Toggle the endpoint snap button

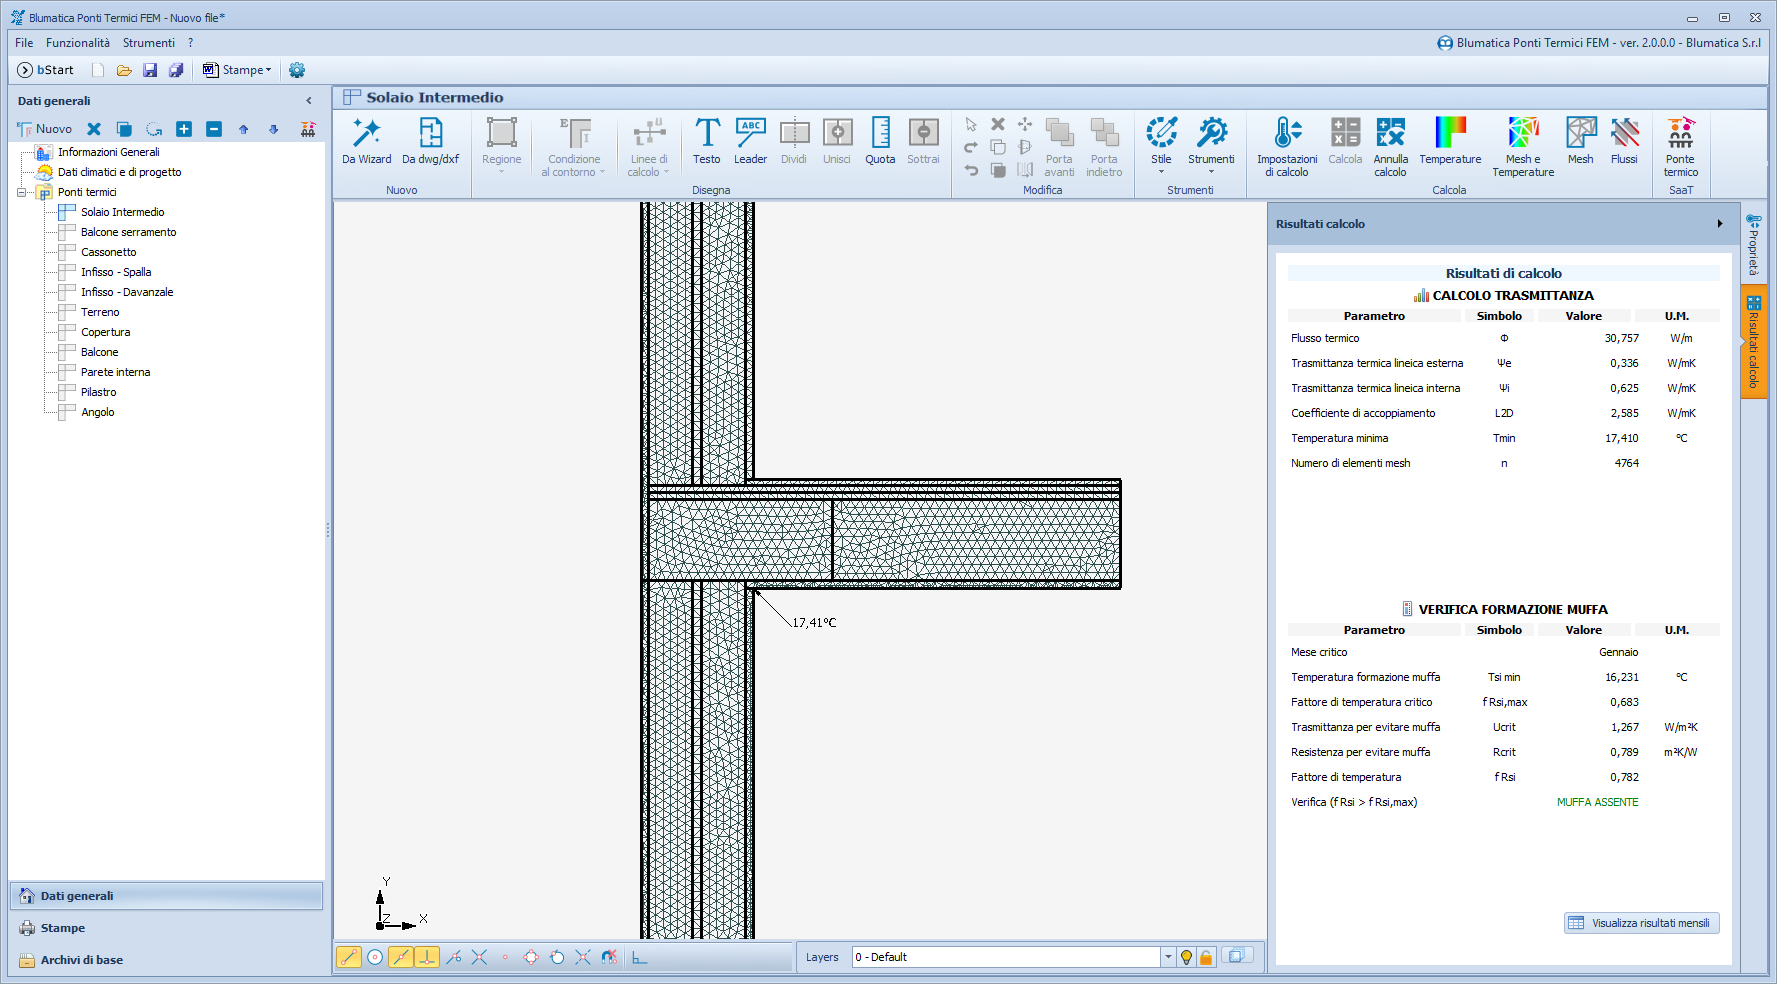[349, 957]
